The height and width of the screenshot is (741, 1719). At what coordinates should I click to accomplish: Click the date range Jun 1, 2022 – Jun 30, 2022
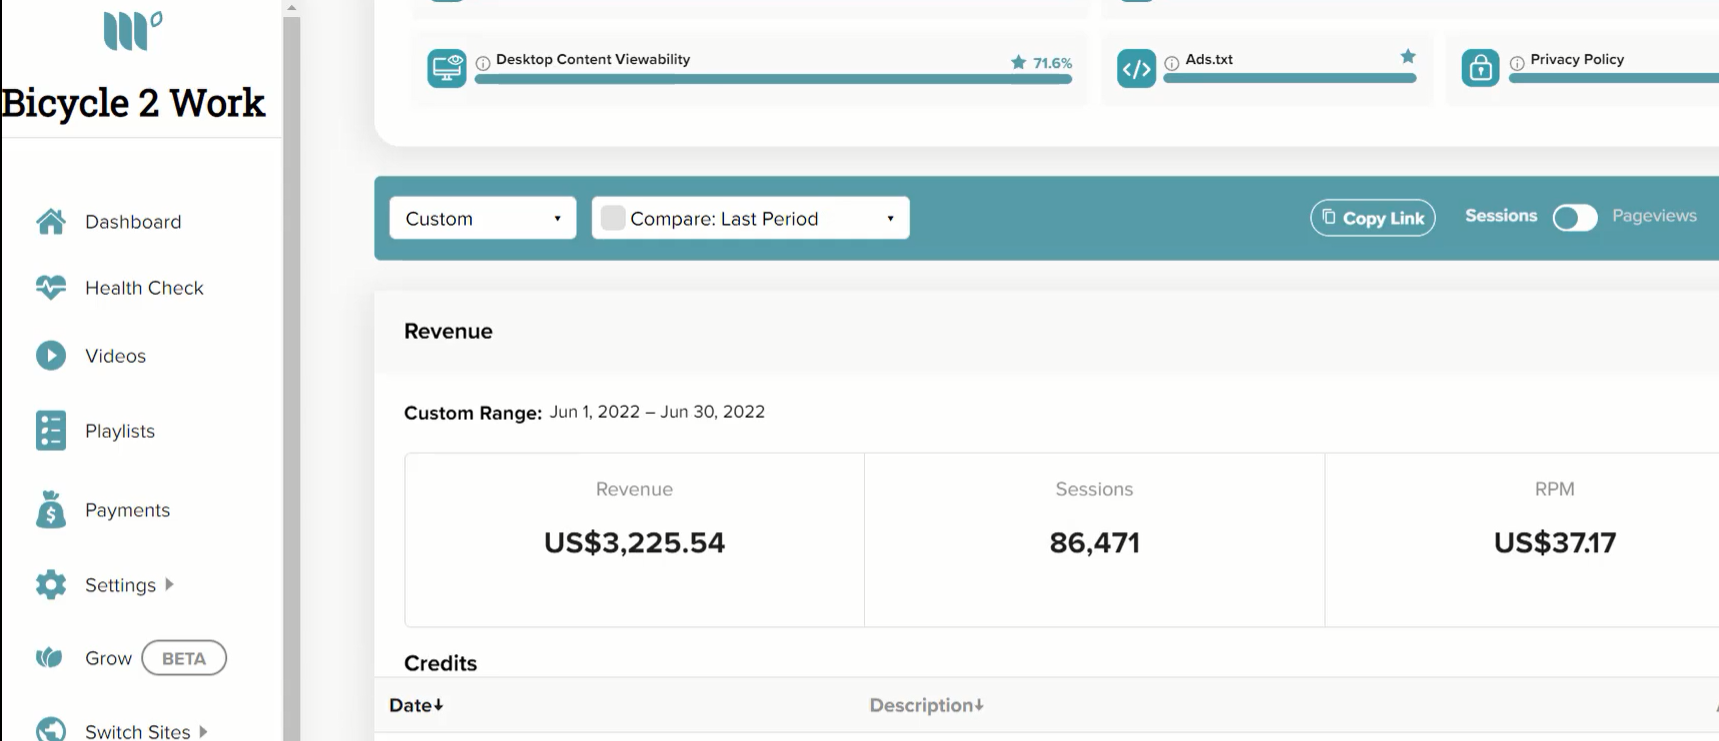point(657,412)
